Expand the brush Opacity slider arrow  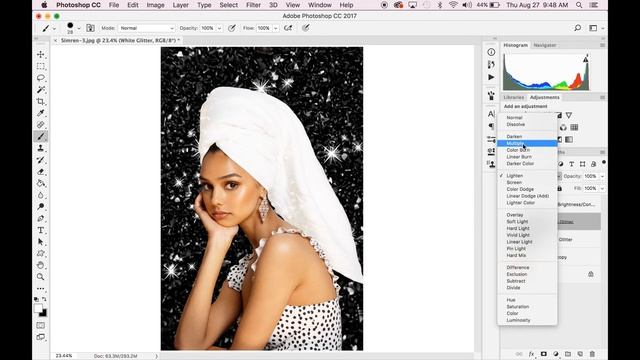[219, 28]
